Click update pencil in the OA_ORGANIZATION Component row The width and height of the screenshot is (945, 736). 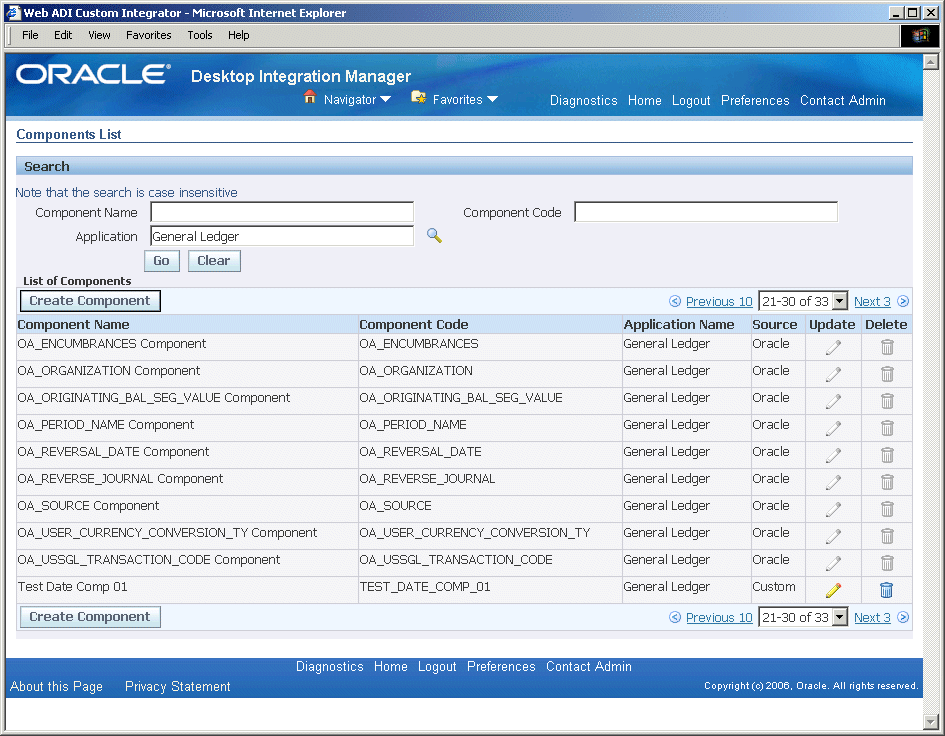pyautogui.click(x=834, y=374)
